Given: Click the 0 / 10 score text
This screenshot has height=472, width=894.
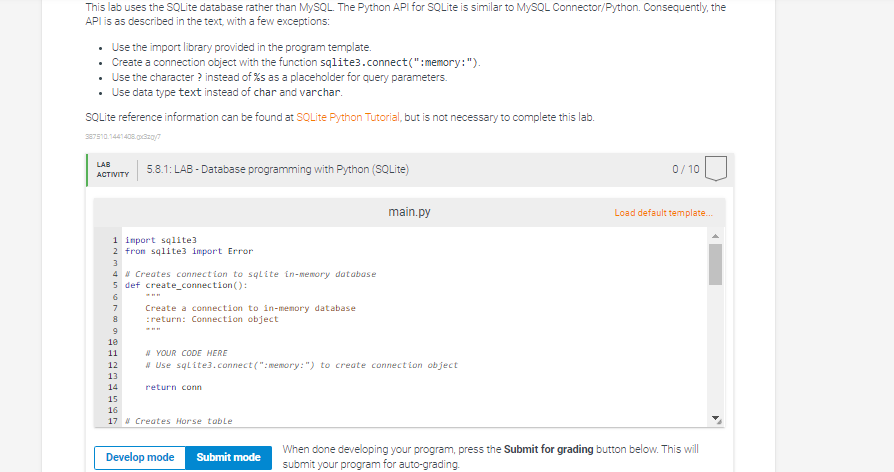Looking at the screenshot, I should [x=685, y=169].
